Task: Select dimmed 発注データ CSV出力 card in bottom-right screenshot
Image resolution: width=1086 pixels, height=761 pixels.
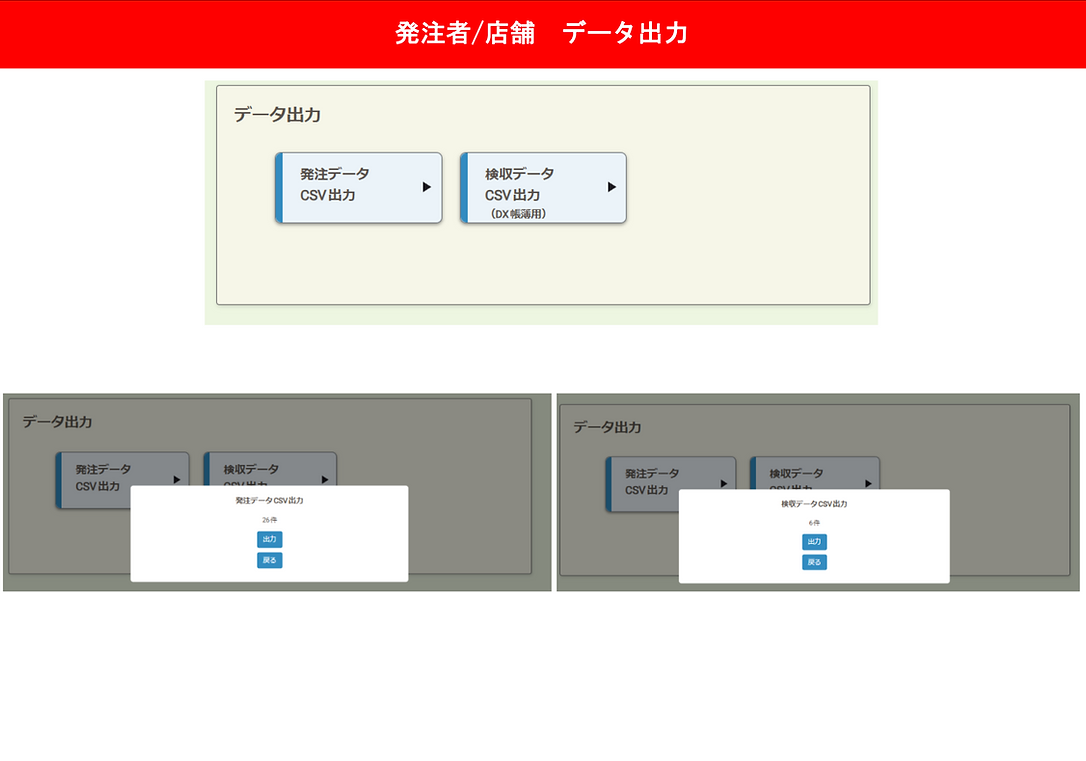Action: pyautogui.click(x=670, y=483)
